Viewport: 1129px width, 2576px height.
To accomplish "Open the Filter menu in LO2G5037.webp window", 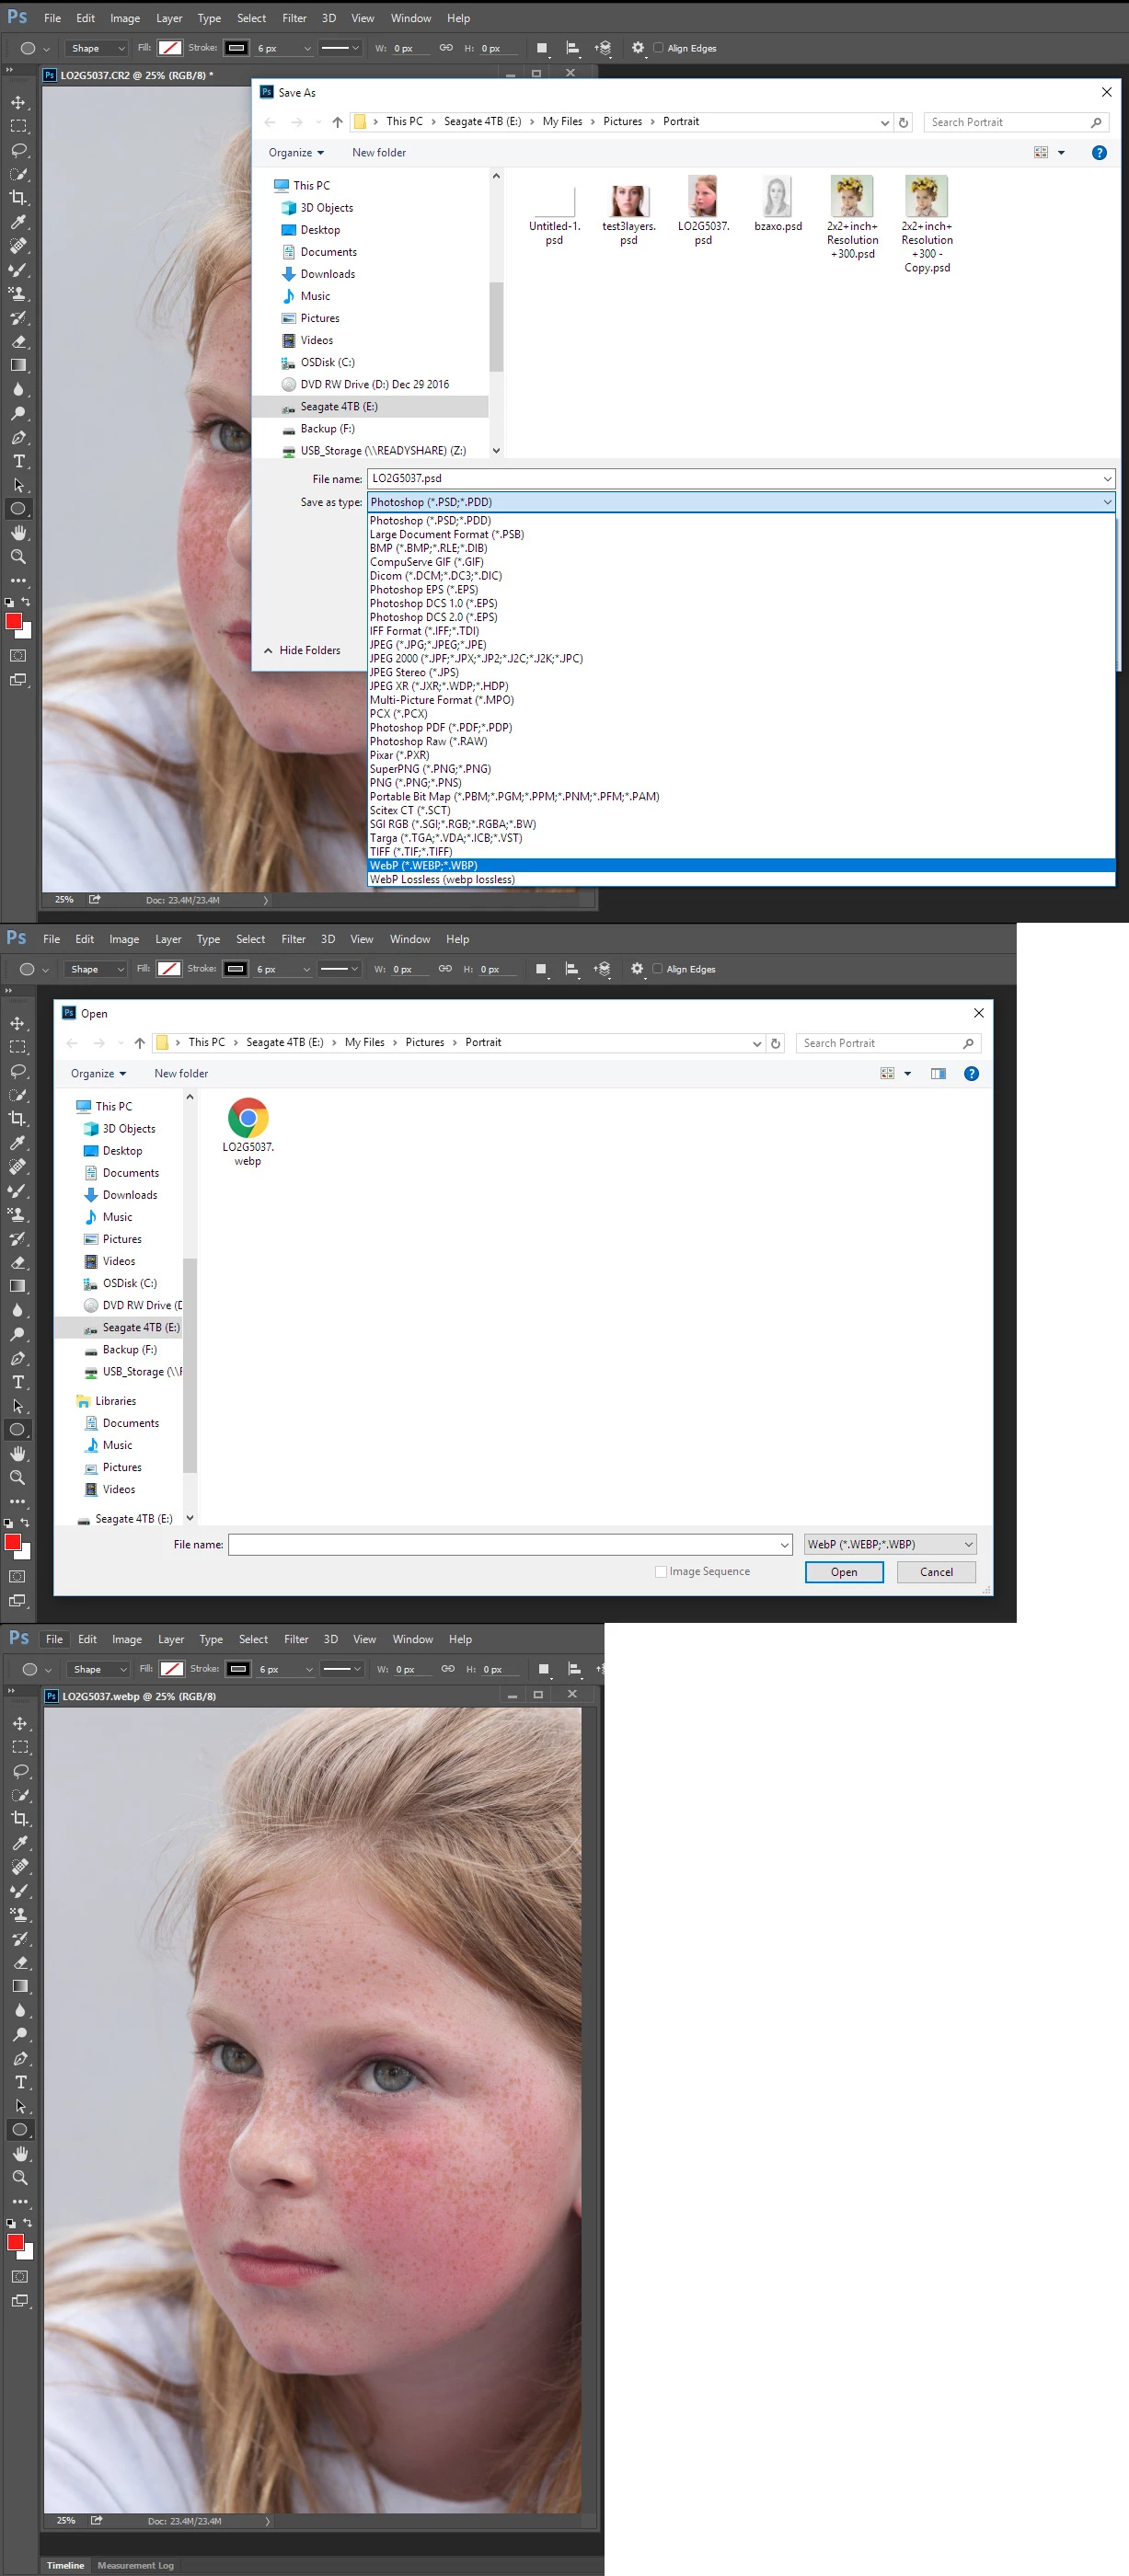I will 296,1639.
